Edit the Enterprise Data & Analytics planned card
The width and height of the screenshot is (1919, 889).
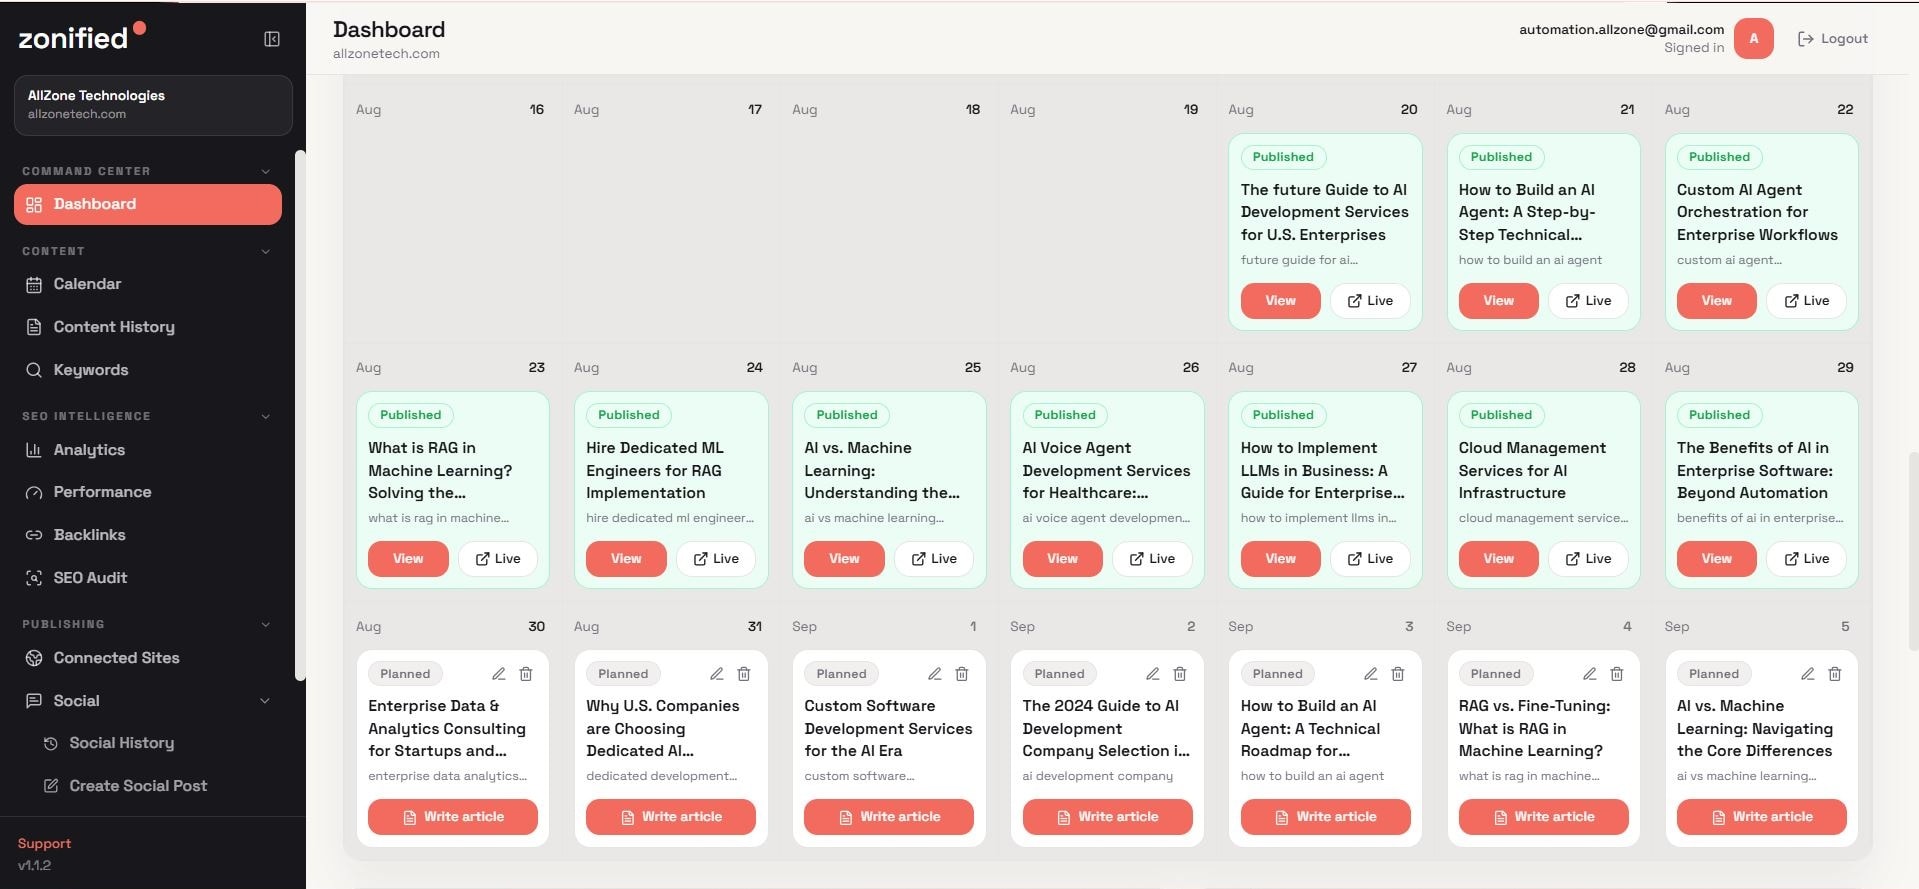pos(498,674)
